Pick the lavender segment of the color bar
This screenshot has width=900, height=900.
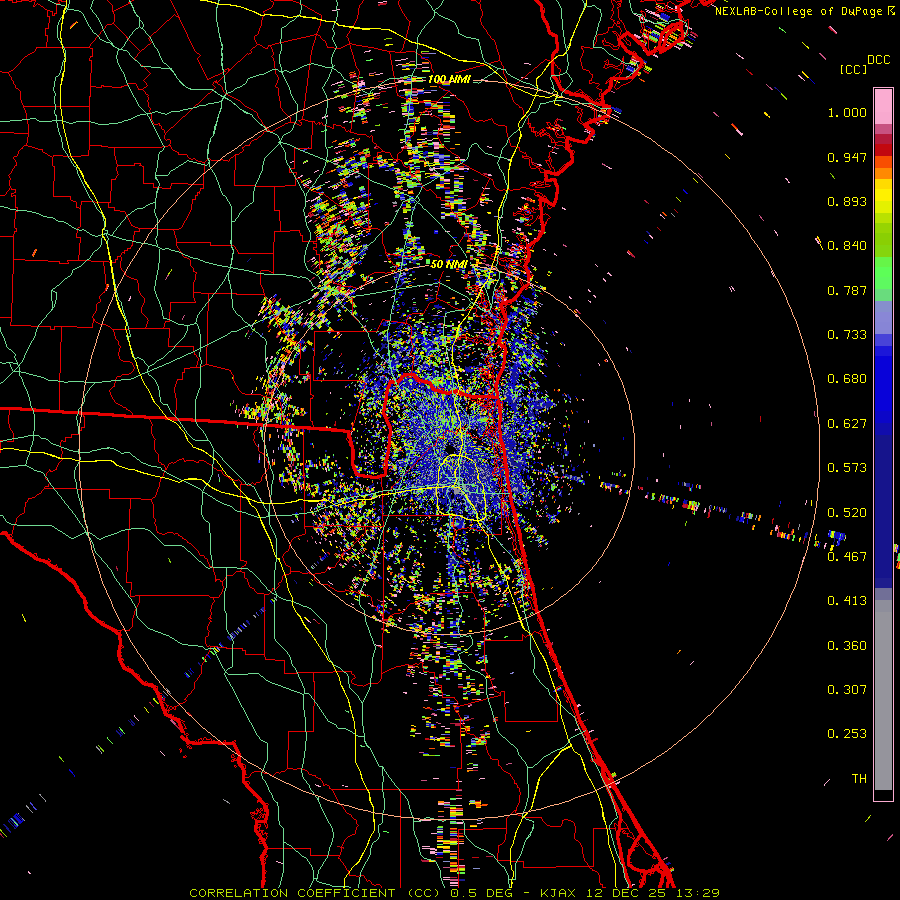tap(883, 318)
